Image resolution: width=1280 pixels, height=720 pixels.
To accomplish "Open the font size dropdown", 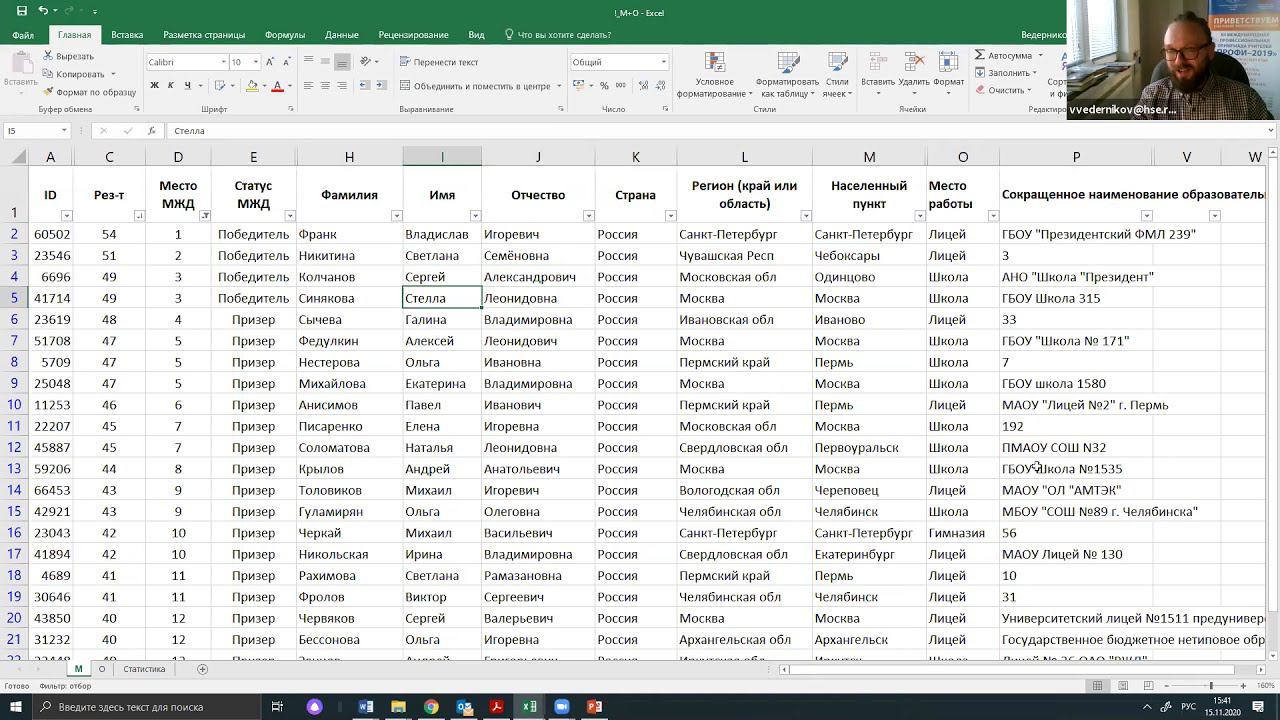I will 254,62.
